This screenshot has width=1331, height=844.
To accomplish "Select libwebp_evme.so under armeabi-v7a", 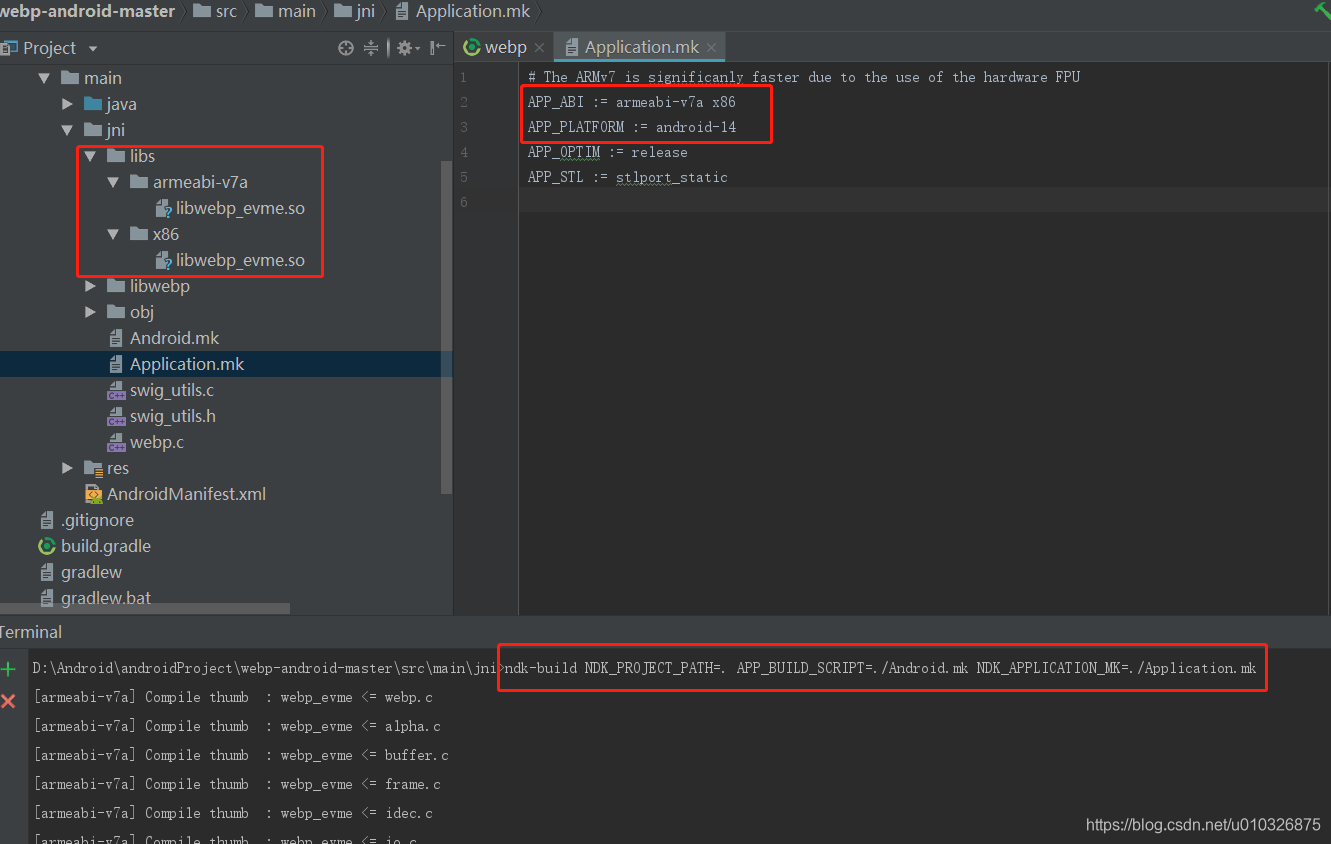I will (230, 208).
